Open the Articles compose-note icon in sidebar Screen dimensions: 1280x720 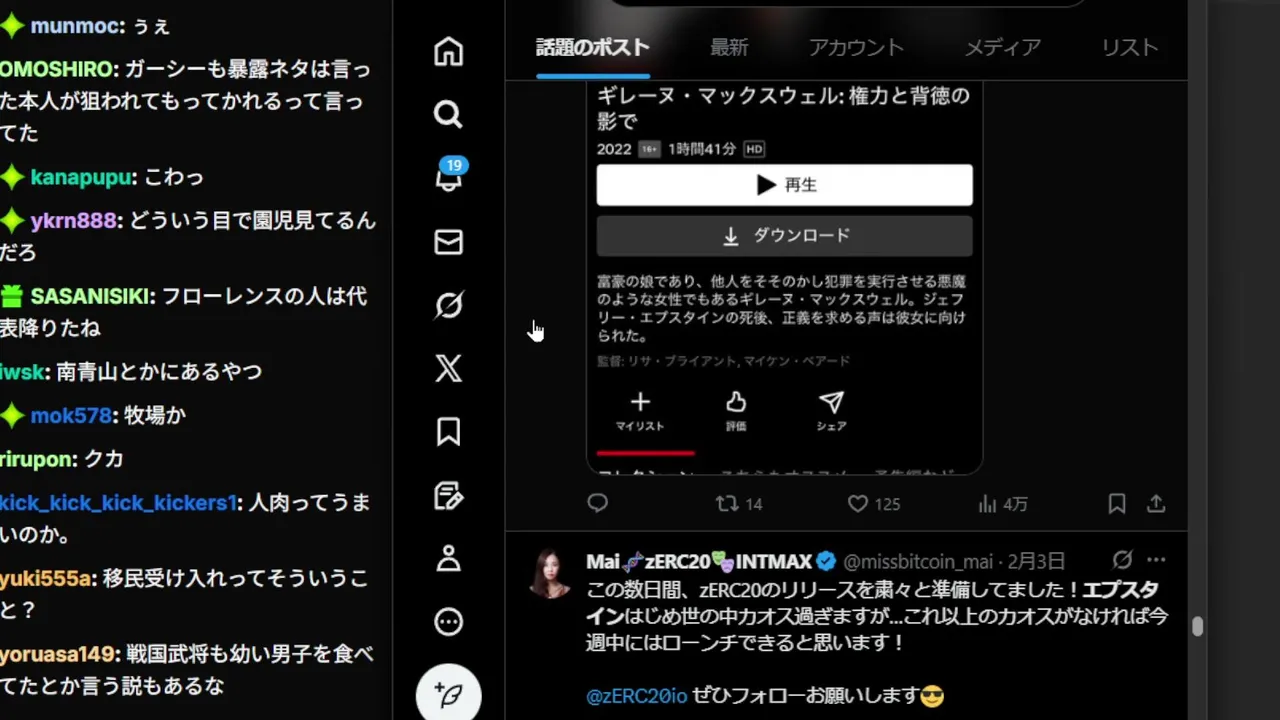pos(448,495)
